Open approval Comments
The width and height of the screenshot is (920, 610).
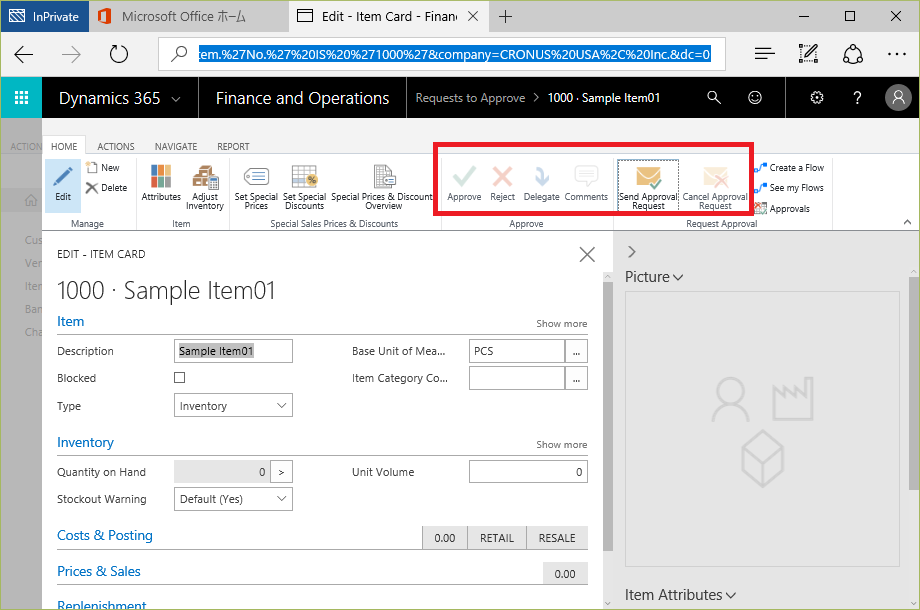(586, 184)
